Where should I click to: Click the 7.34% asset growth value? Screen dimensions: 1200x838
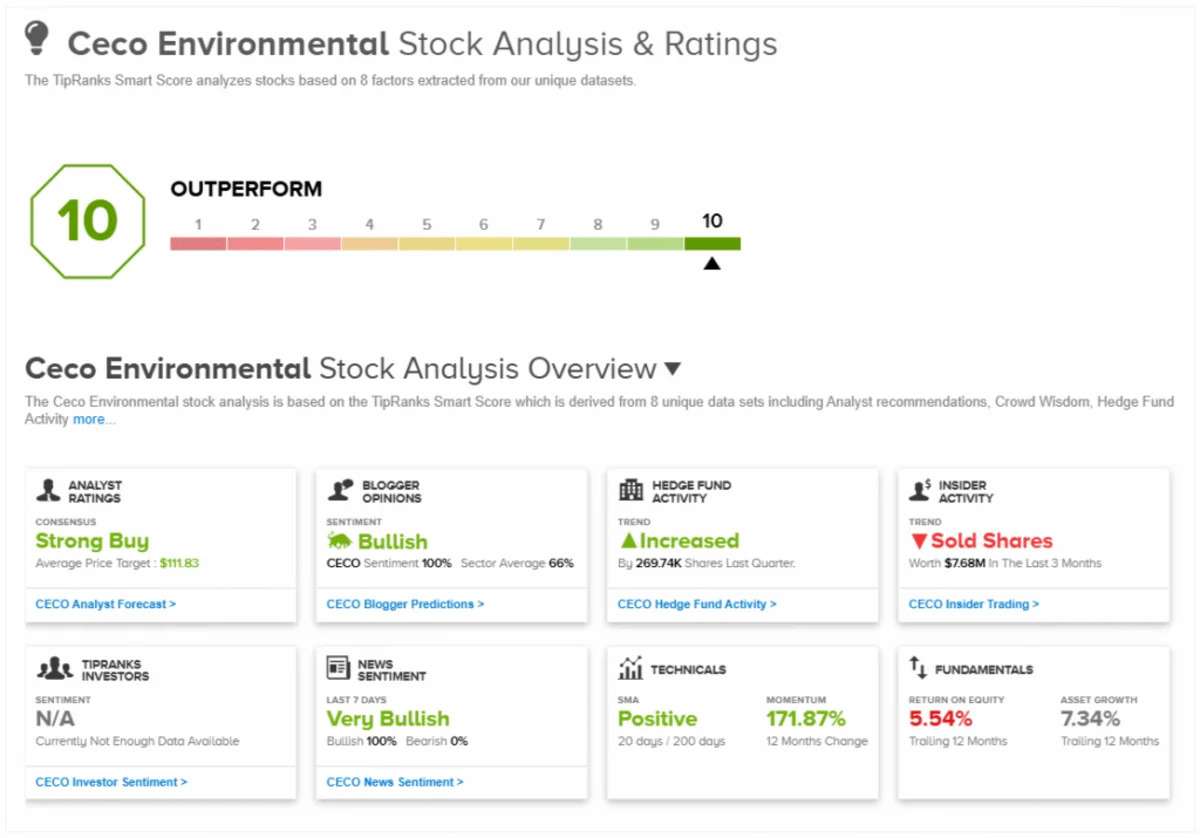pyautogui.click(x=1091, y=719)
